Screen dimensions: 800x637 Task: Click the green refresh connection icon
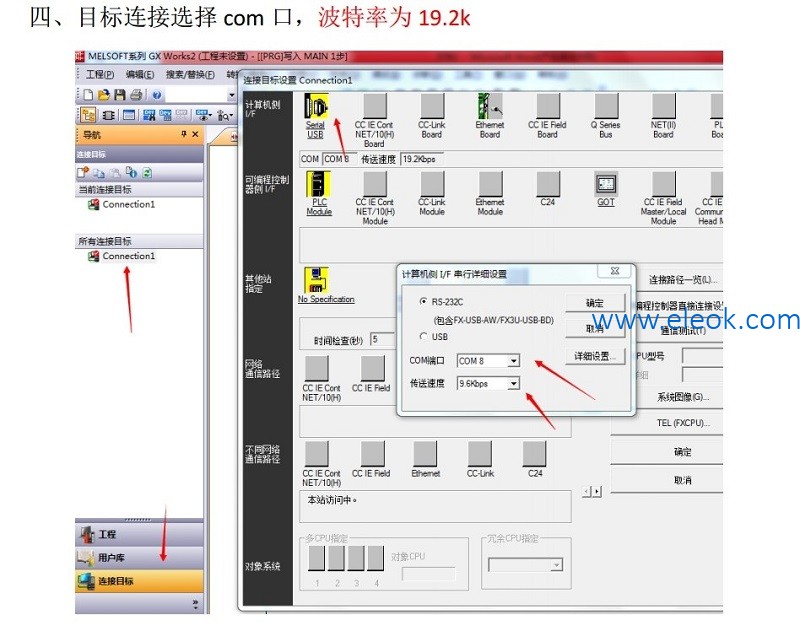147,173
